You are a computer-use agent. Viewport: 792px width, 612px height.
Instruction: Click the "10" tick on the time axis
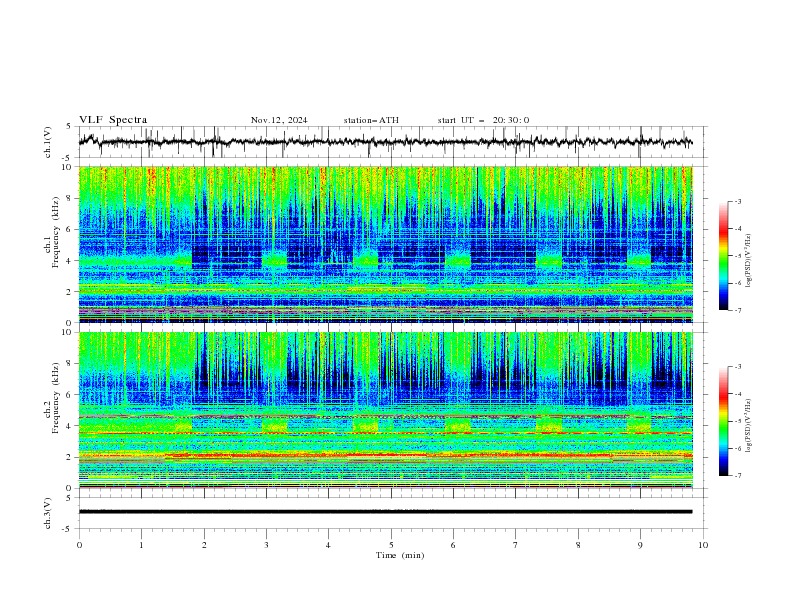click(x=703, y=545)
